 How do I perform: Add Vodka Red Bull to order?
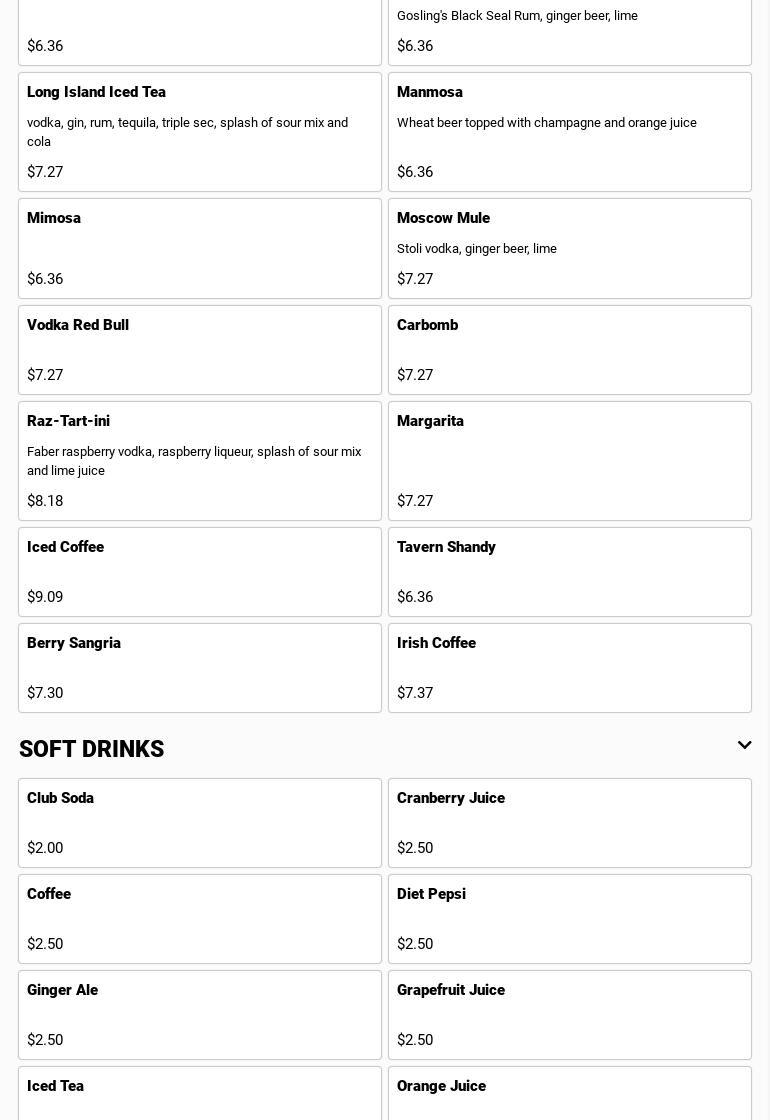pos(200,350)
